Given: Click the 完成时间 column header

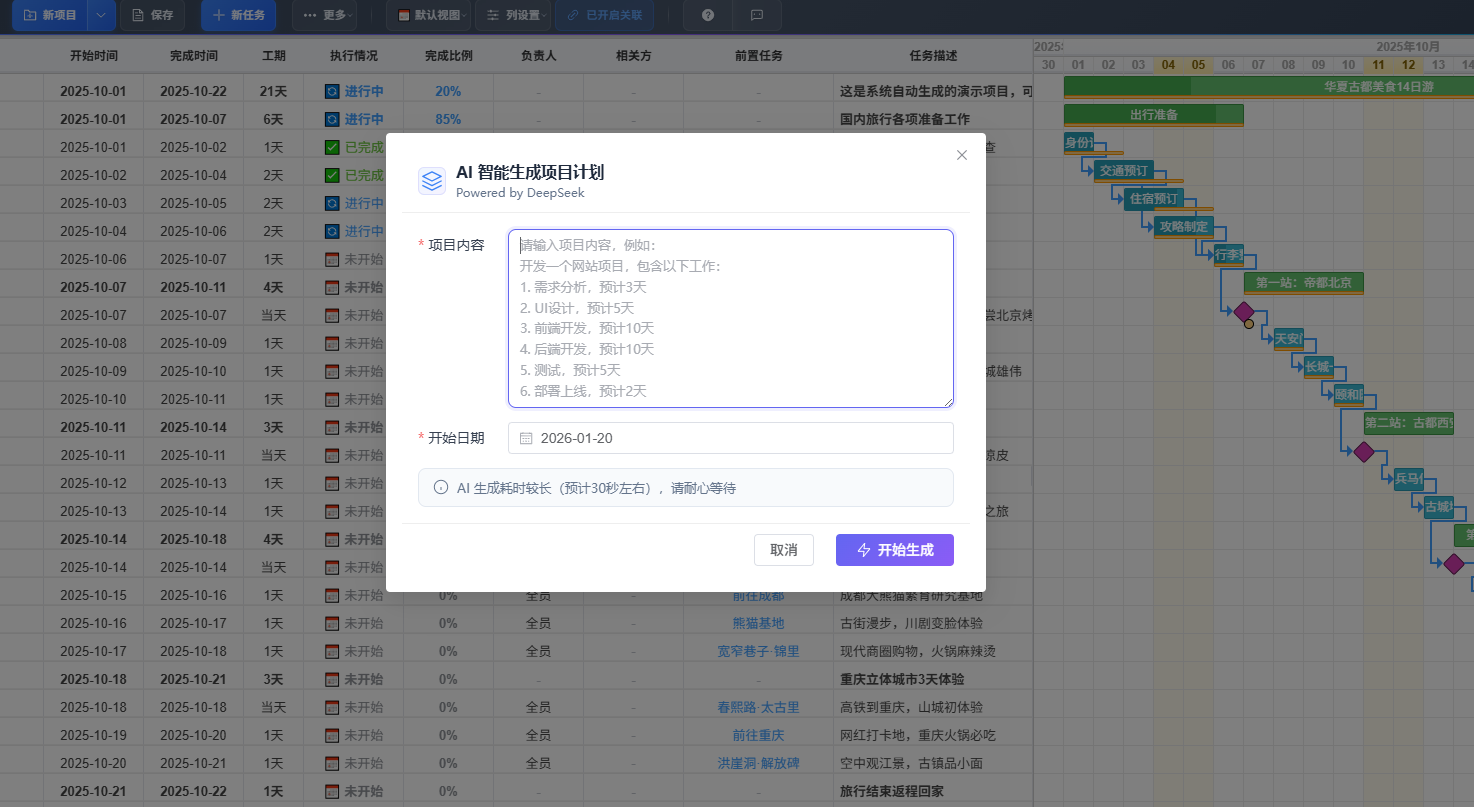Looking at the screenshot, I should [x=194, y=56].
